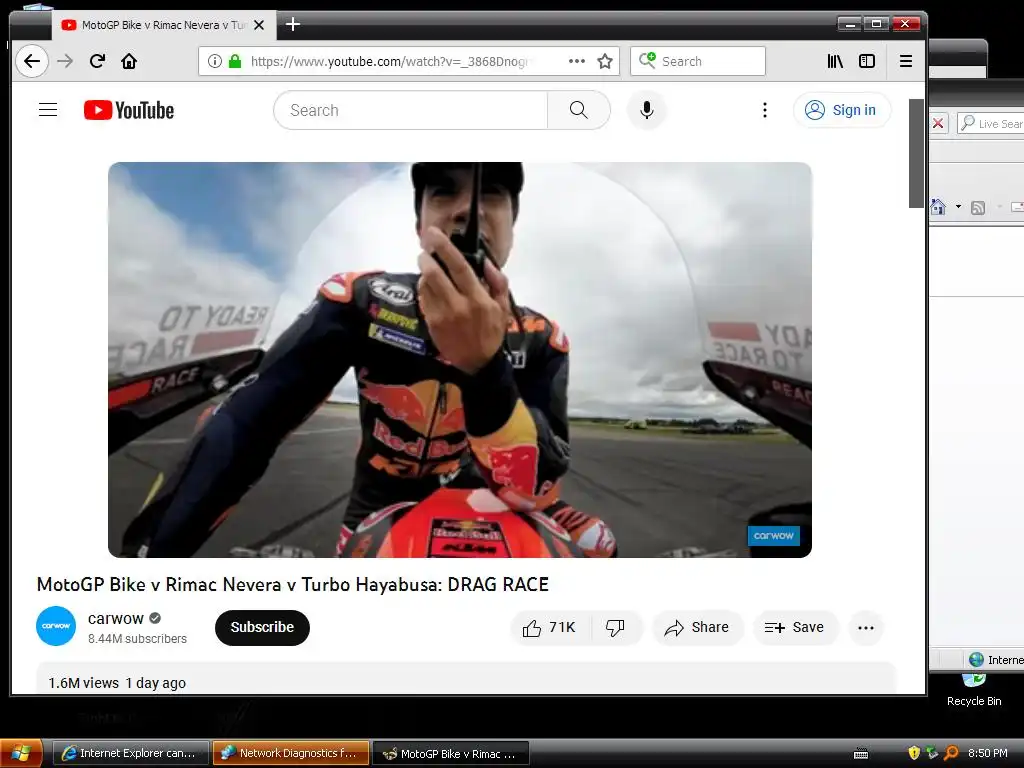Open the on-screen keyboard tray icon
The width and height of the screenshot is (1024, 768).
click(861, 754)
